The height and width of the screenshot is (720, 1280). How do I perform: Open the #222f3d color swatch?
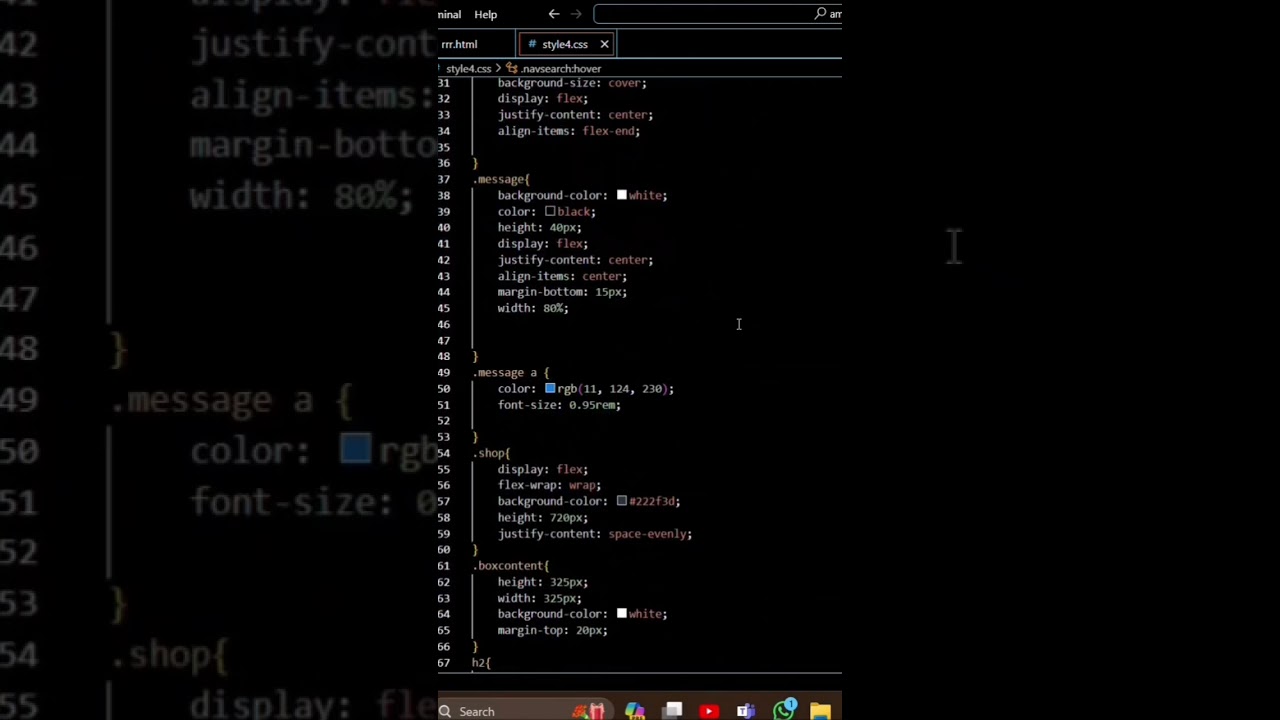[621, 502]
